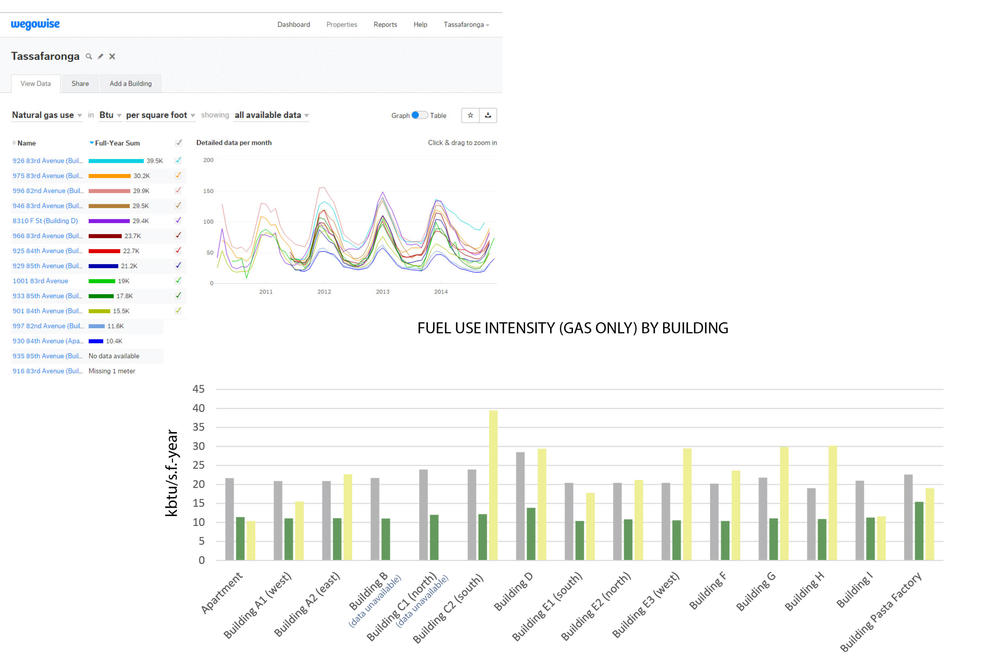Viewport: 1000px width, 666px height.
Task: Open the Reports menu item
Action: coord(385,24)
